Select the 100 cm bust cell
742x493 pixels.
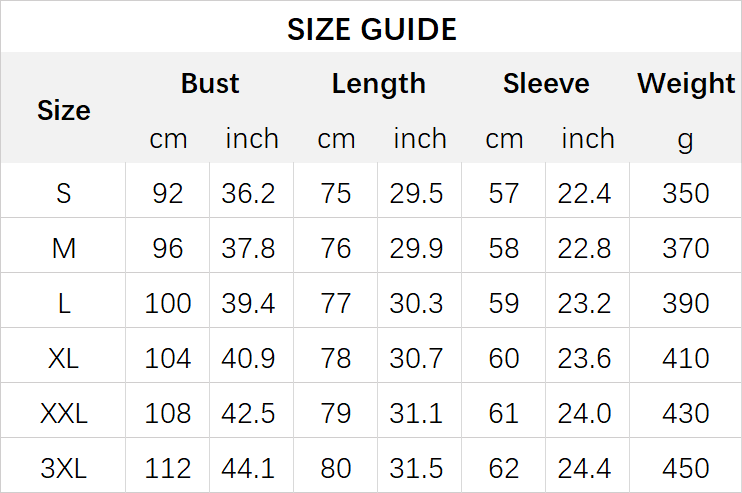pyautogui.click(x=168, y=303)
